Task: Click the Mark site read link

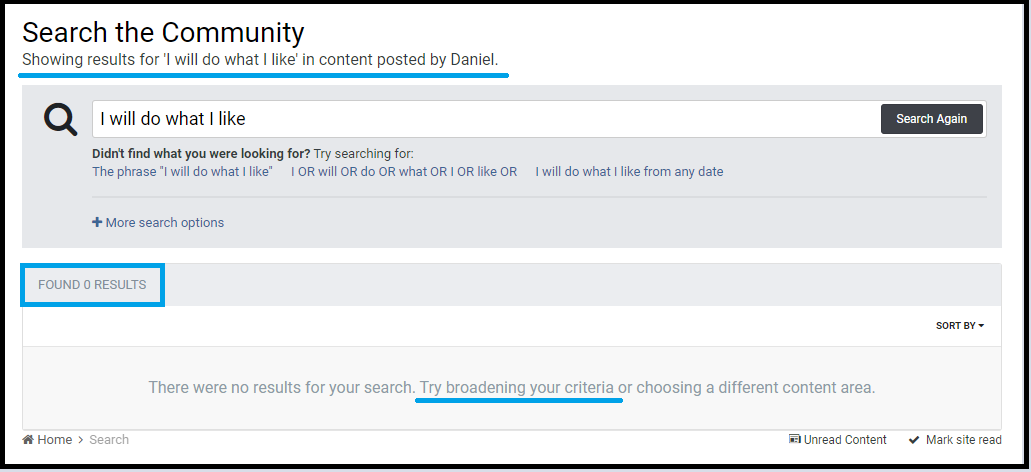Action: coord(955,440)
